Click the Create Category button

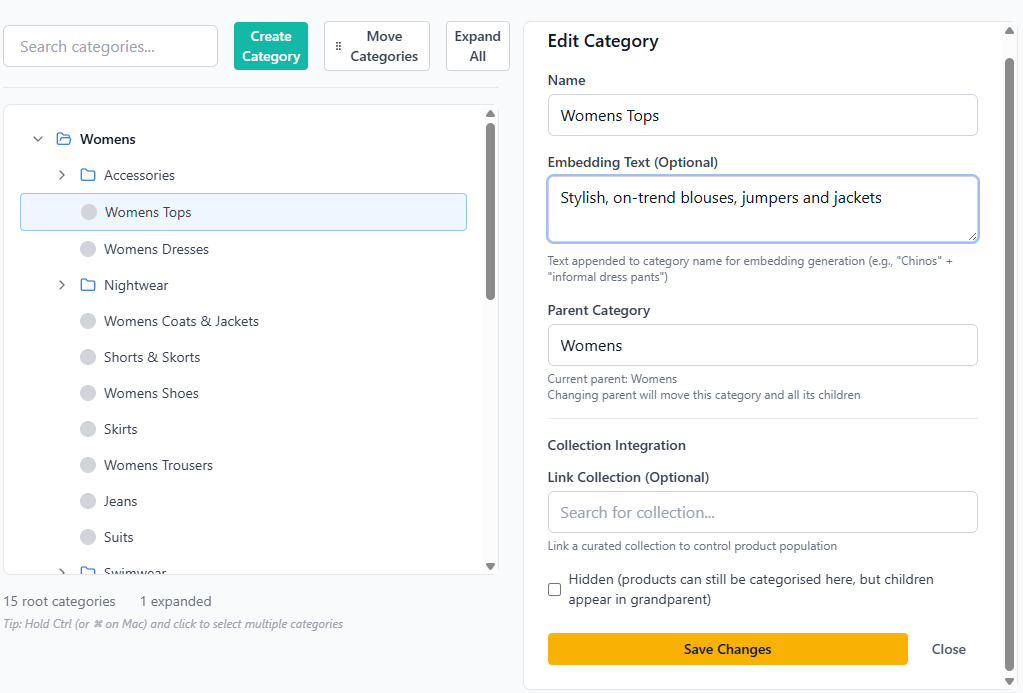pyautogui.click(x=270, y=45)
